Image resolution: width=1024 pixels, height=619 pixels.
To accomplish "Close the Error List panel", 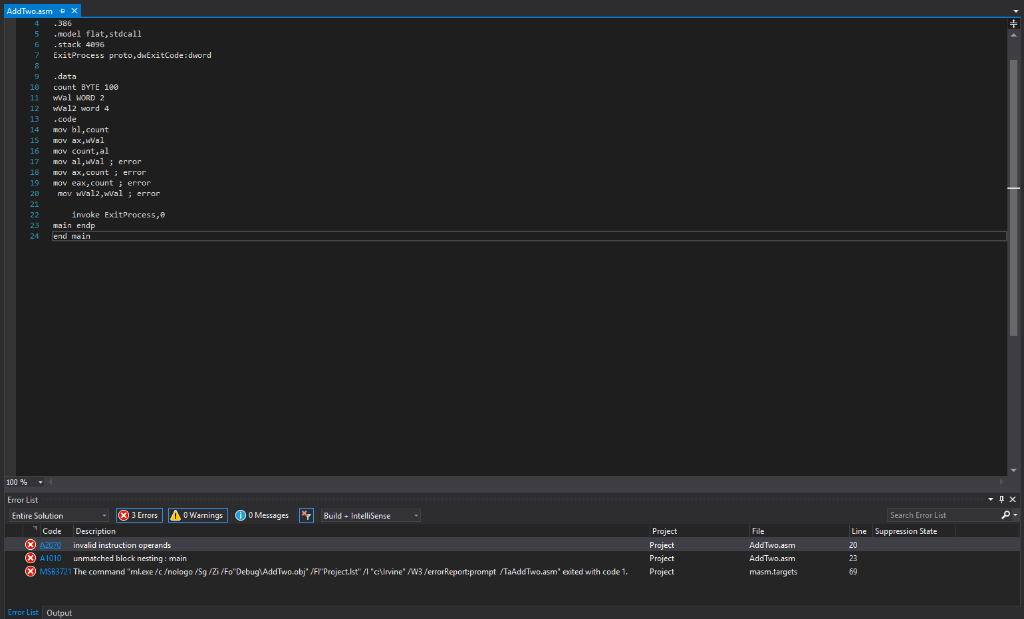I will pyautogui.click(x=1013, y=500).
